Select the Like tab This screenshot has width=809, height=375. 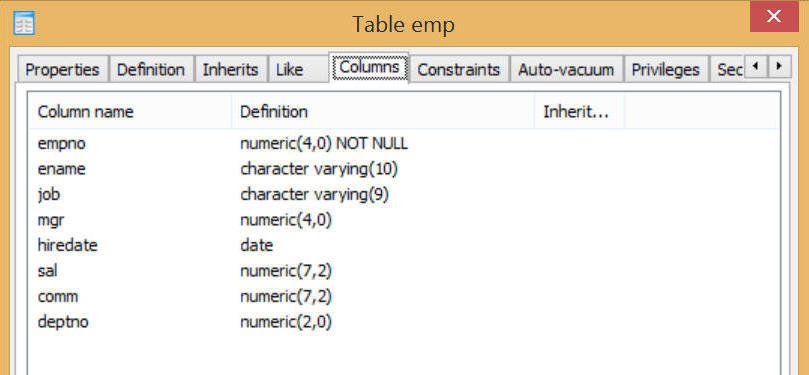[x=289, y=70]
